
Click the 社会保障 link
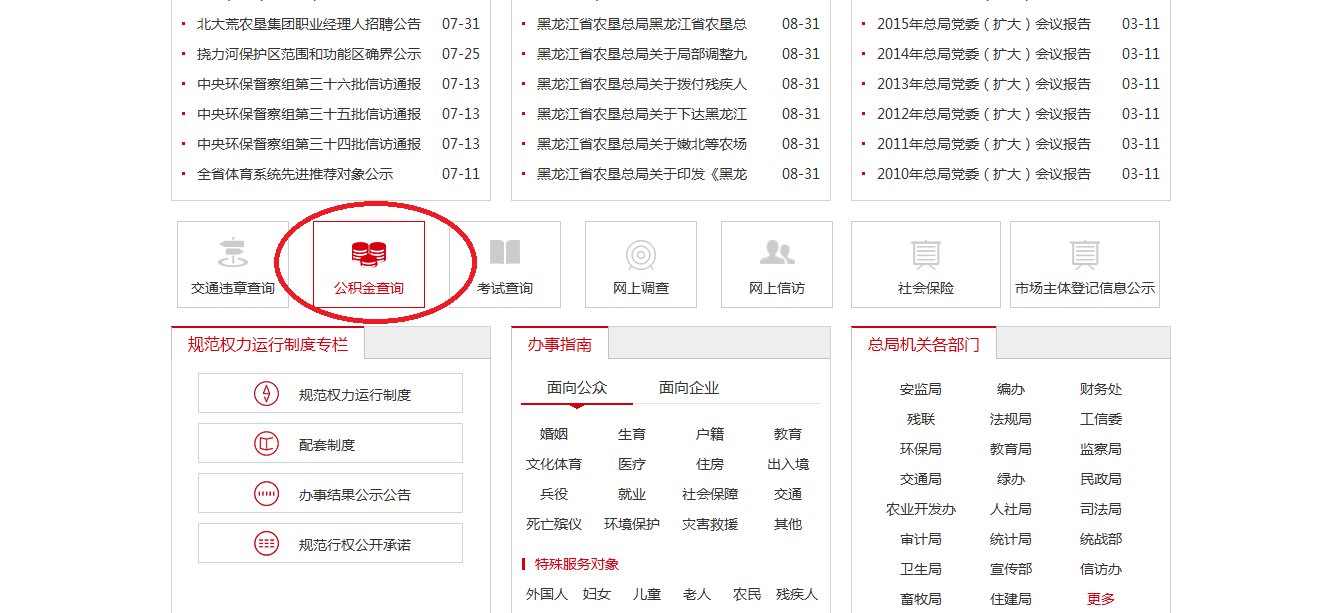point(710,493)
